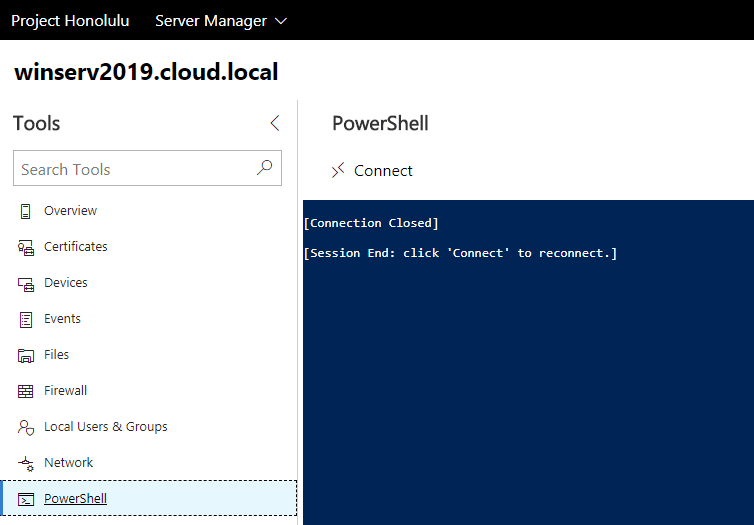This screenshot has width=754, height=525.
Task: Go to the Events tool
Action: pyautogui.click(x=62, y=319)
